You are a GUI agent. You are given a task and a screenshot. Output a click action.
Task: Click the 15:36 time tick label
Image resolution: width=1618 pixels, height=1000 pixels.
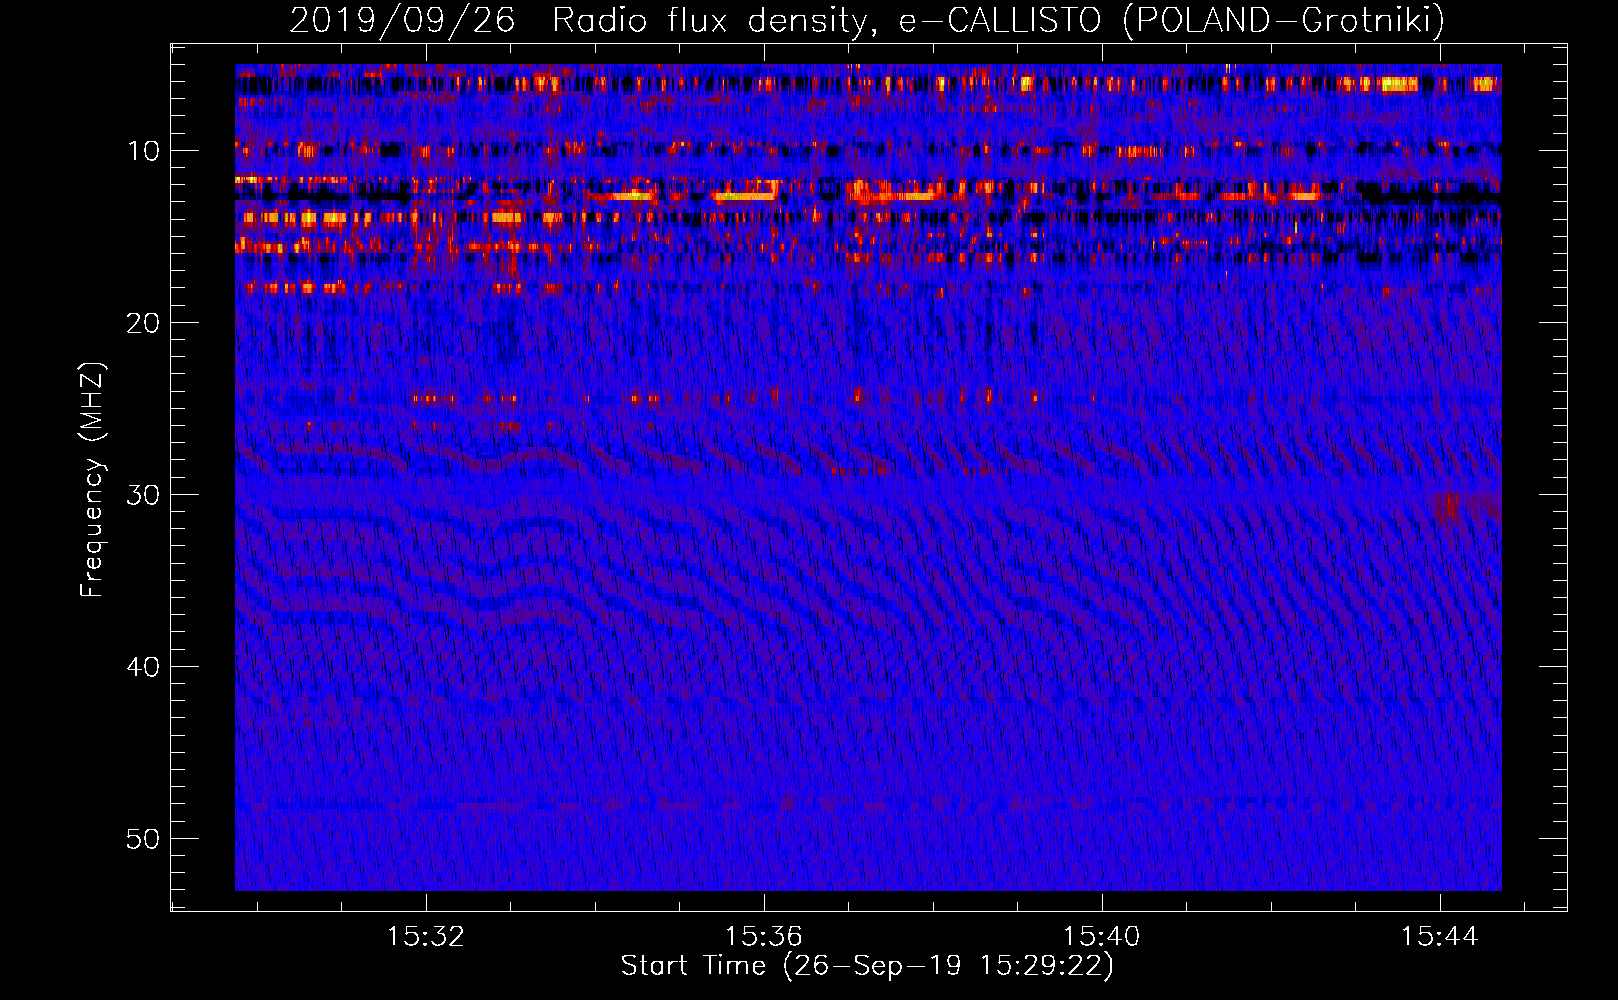764,937
